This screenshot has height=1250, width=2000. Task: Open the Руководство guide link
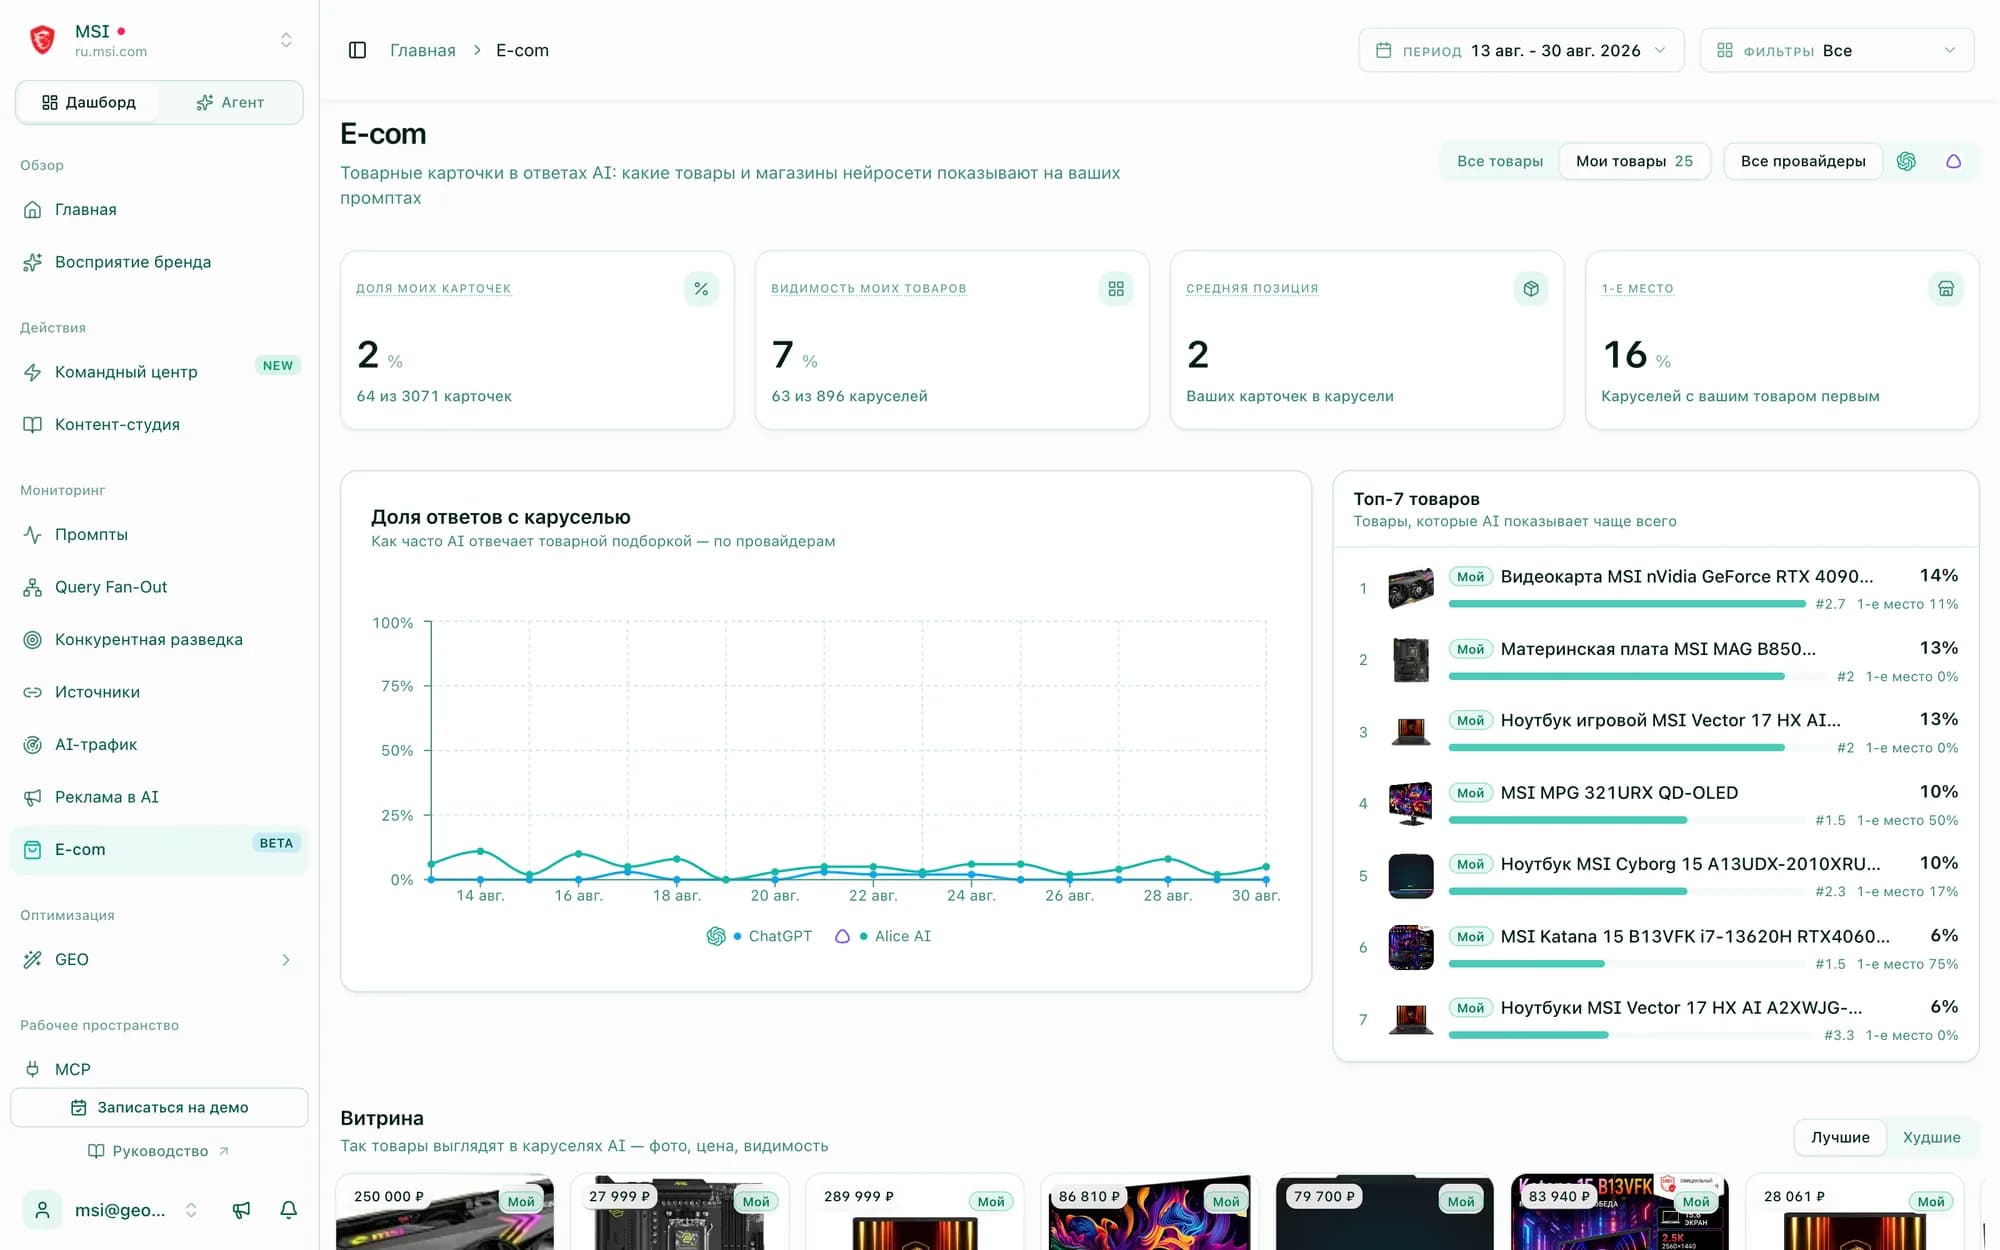pos(160,1151)
